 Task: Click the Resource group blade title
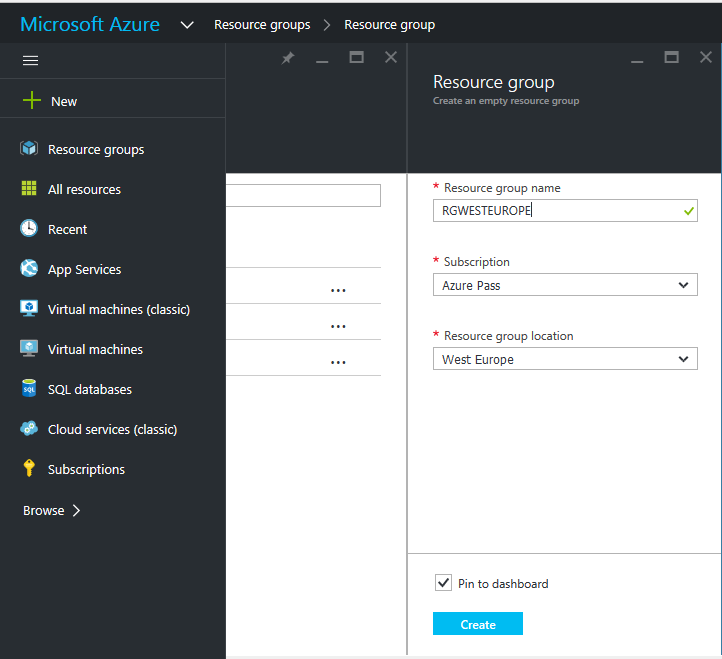[x=494, y=83]
